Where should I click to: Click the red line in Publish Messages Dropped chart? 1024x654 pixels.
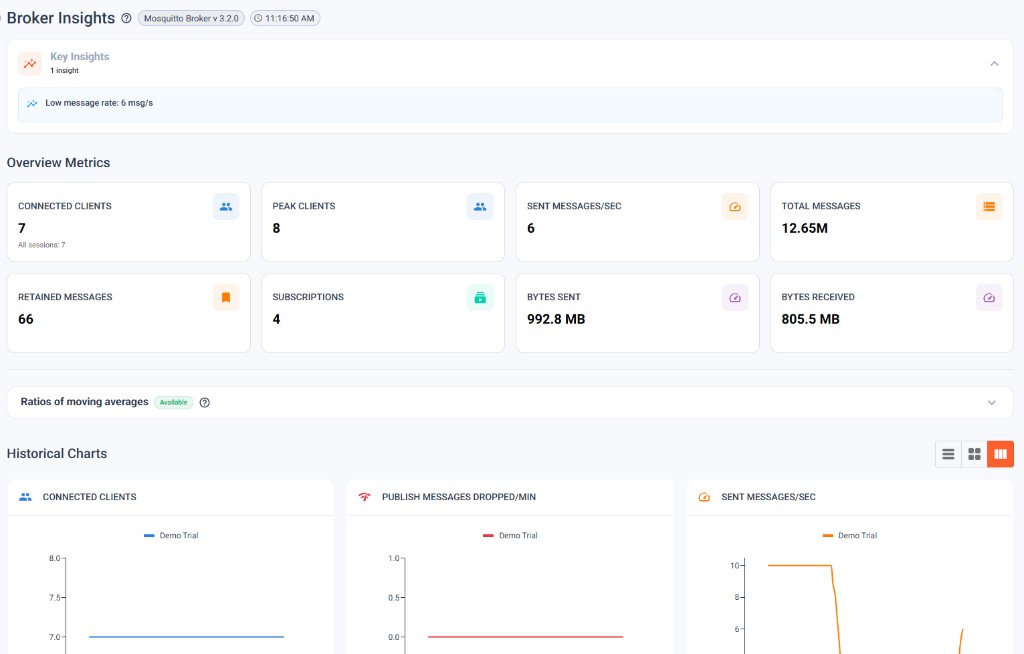click(x=525, y=636)
